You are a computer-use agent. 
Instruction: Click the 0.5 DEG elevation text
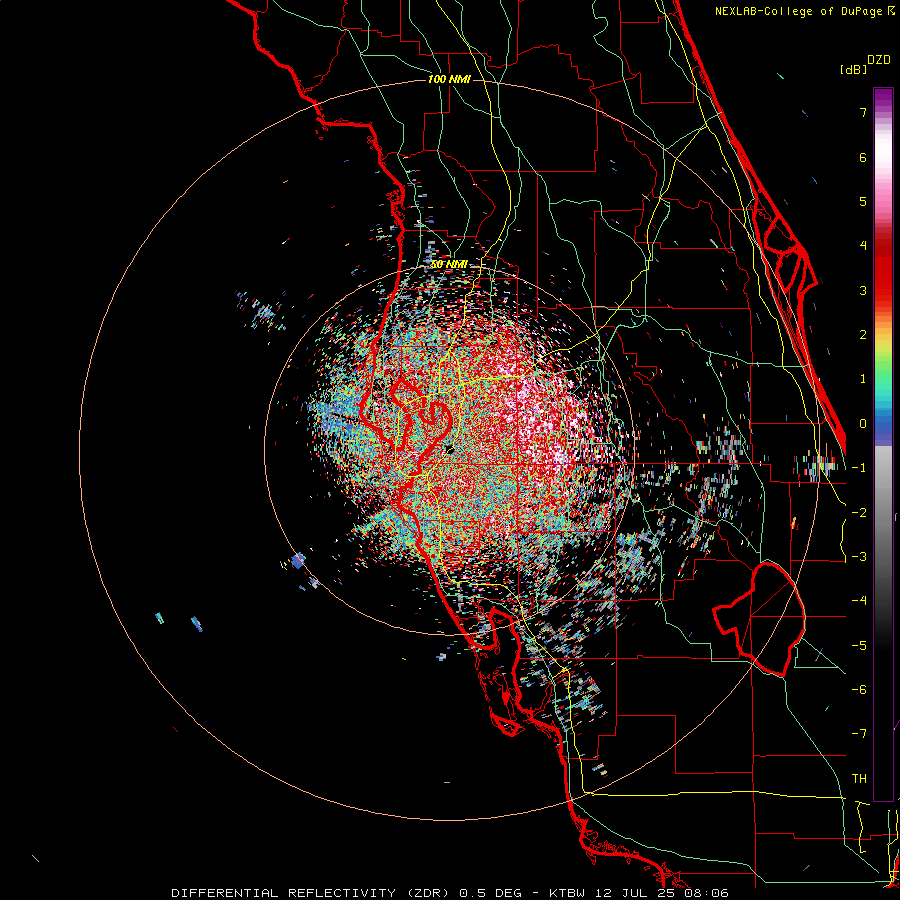pyautogui.click(x=491, y=893)
